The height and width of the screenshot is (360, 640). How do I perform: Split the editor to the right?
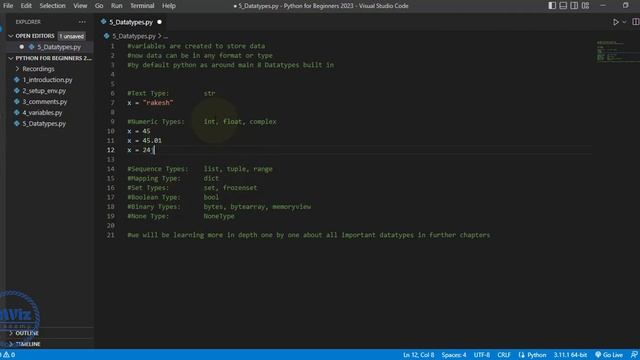(x=636, y=22)
